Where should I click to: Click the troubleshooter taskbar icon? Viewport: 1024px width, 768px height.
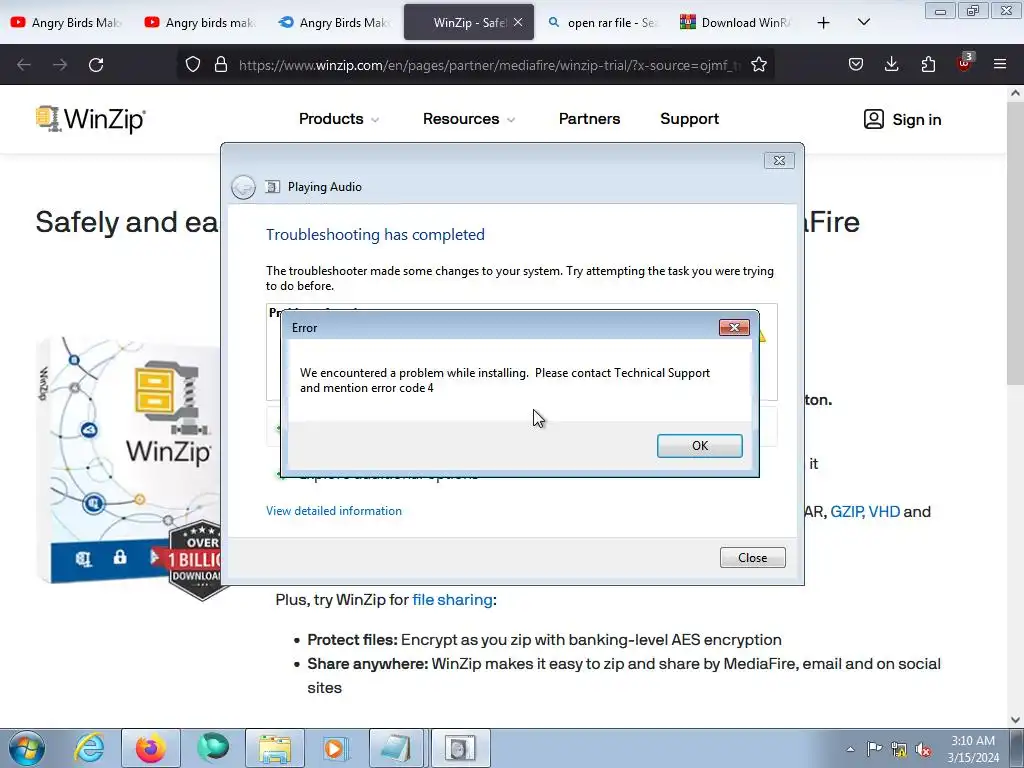pos(460,748)
